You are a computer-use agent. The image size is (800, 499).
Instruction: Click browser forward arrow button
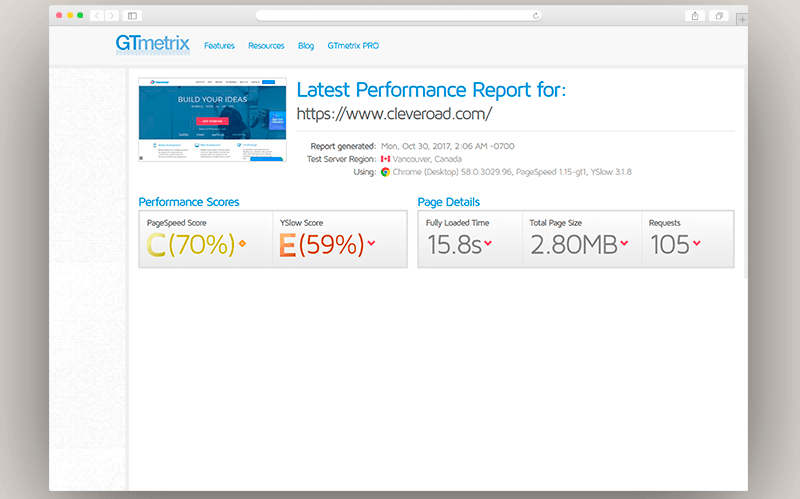point(112,16)
